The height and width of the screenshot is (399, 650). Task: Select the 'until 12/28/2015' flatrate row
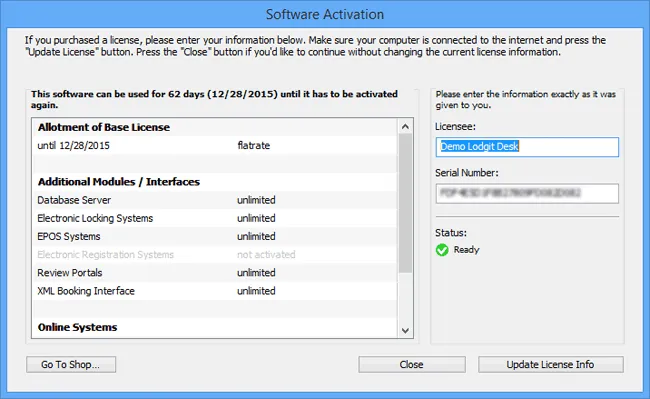click(x=214, y=145)
